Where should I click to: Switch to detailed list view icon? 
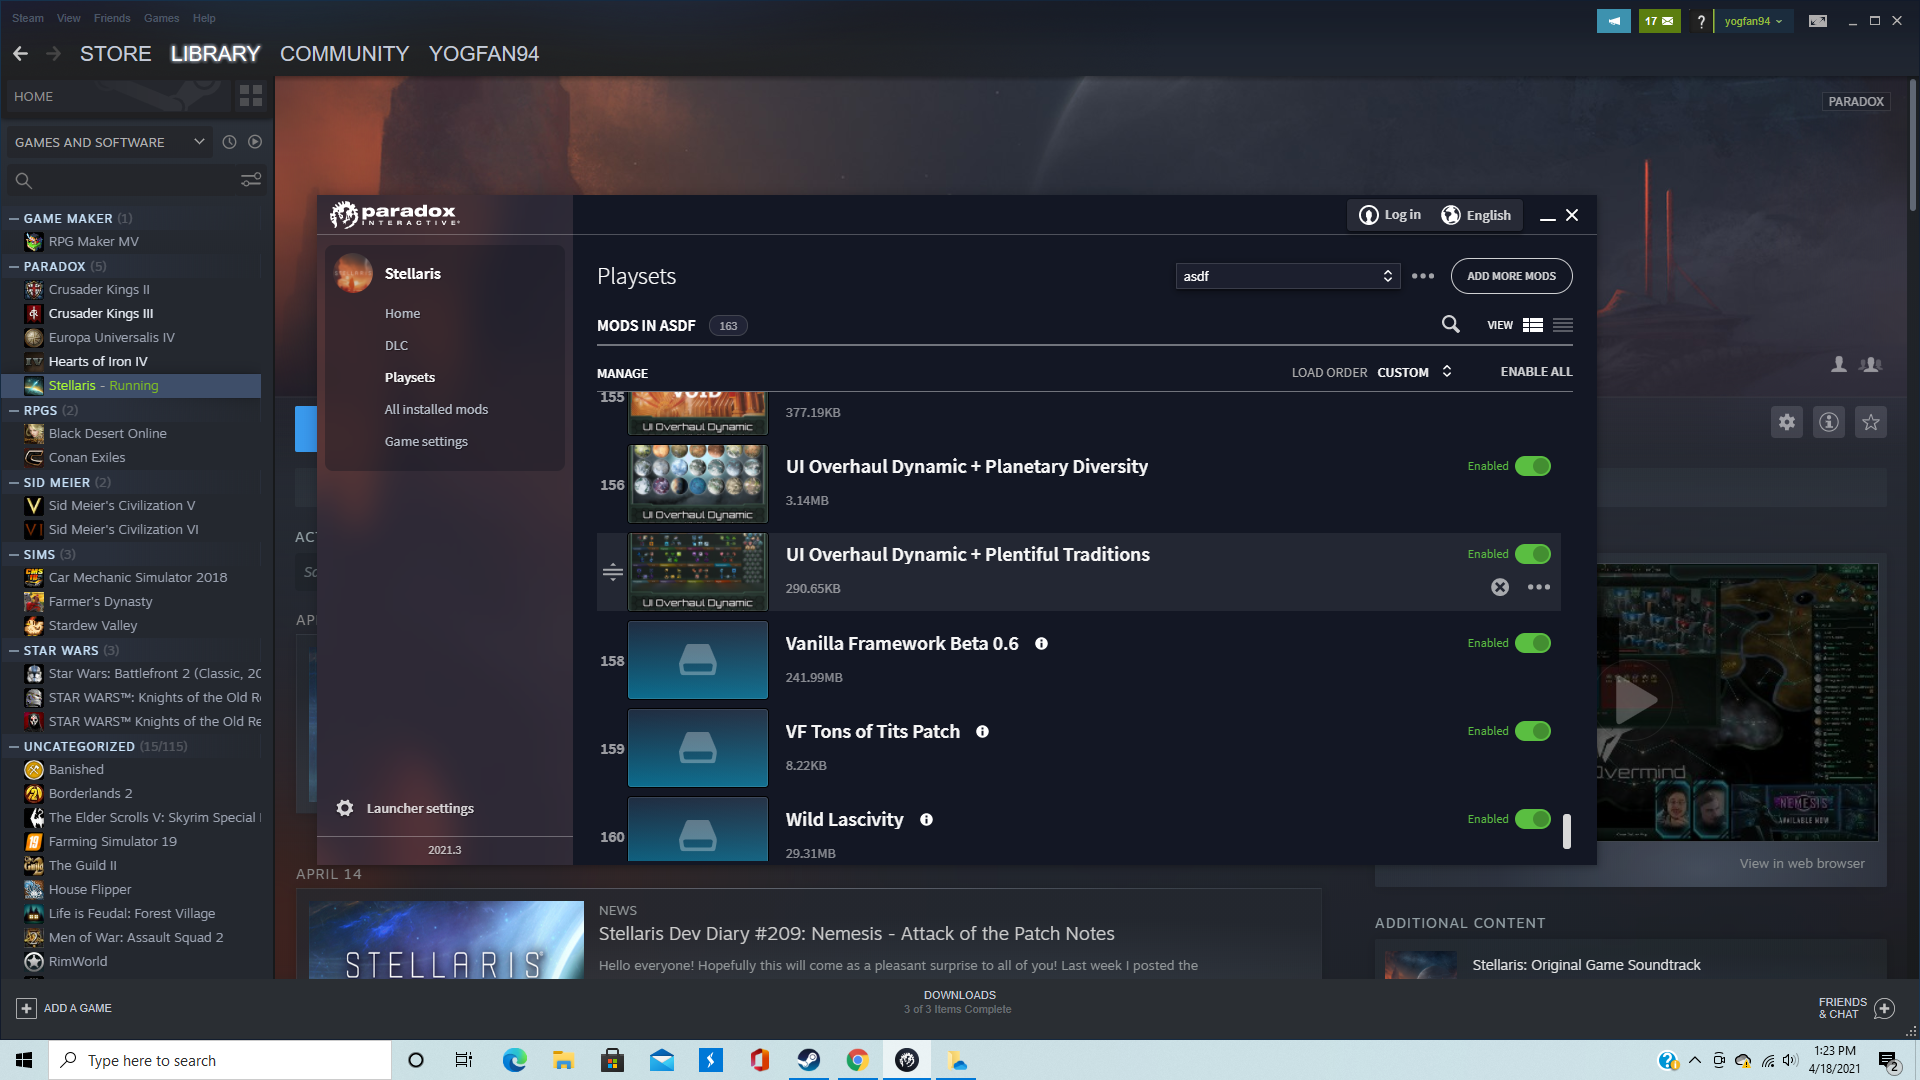[1533, 325]
